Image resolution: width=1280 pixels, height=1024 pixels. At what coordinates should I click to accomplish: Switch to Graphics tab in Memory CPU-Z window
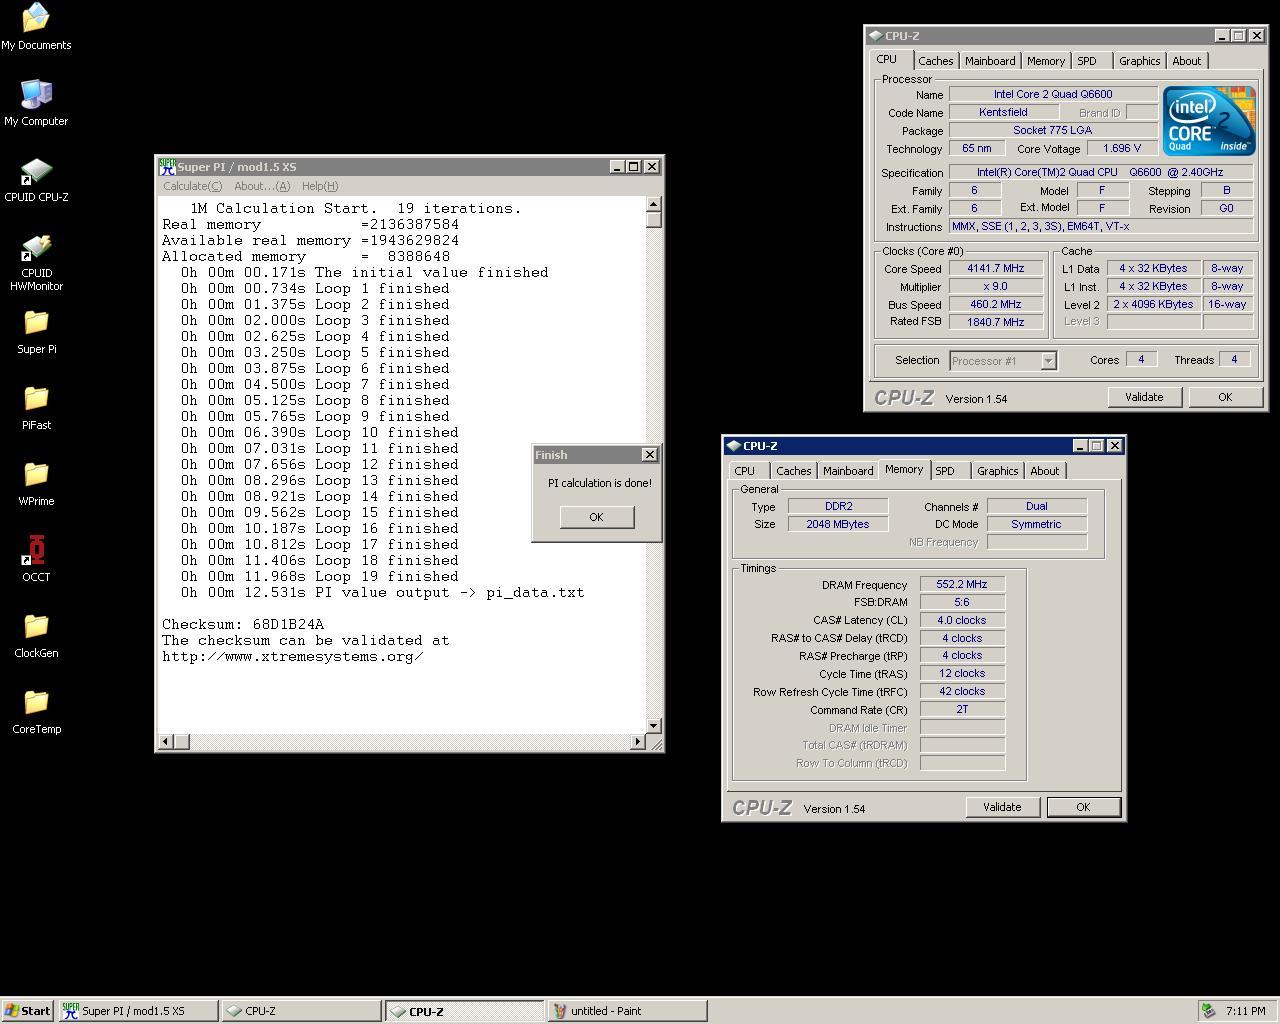tap(997, 471)
